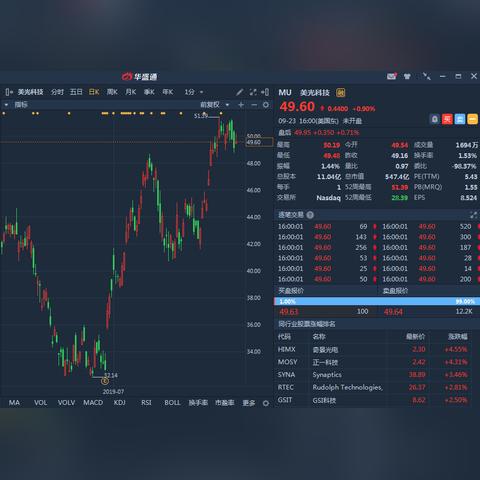The height and width of the screenshot is (480, 480).
Task: Click the bid/ask ratio blue bar
Action: 377,301
